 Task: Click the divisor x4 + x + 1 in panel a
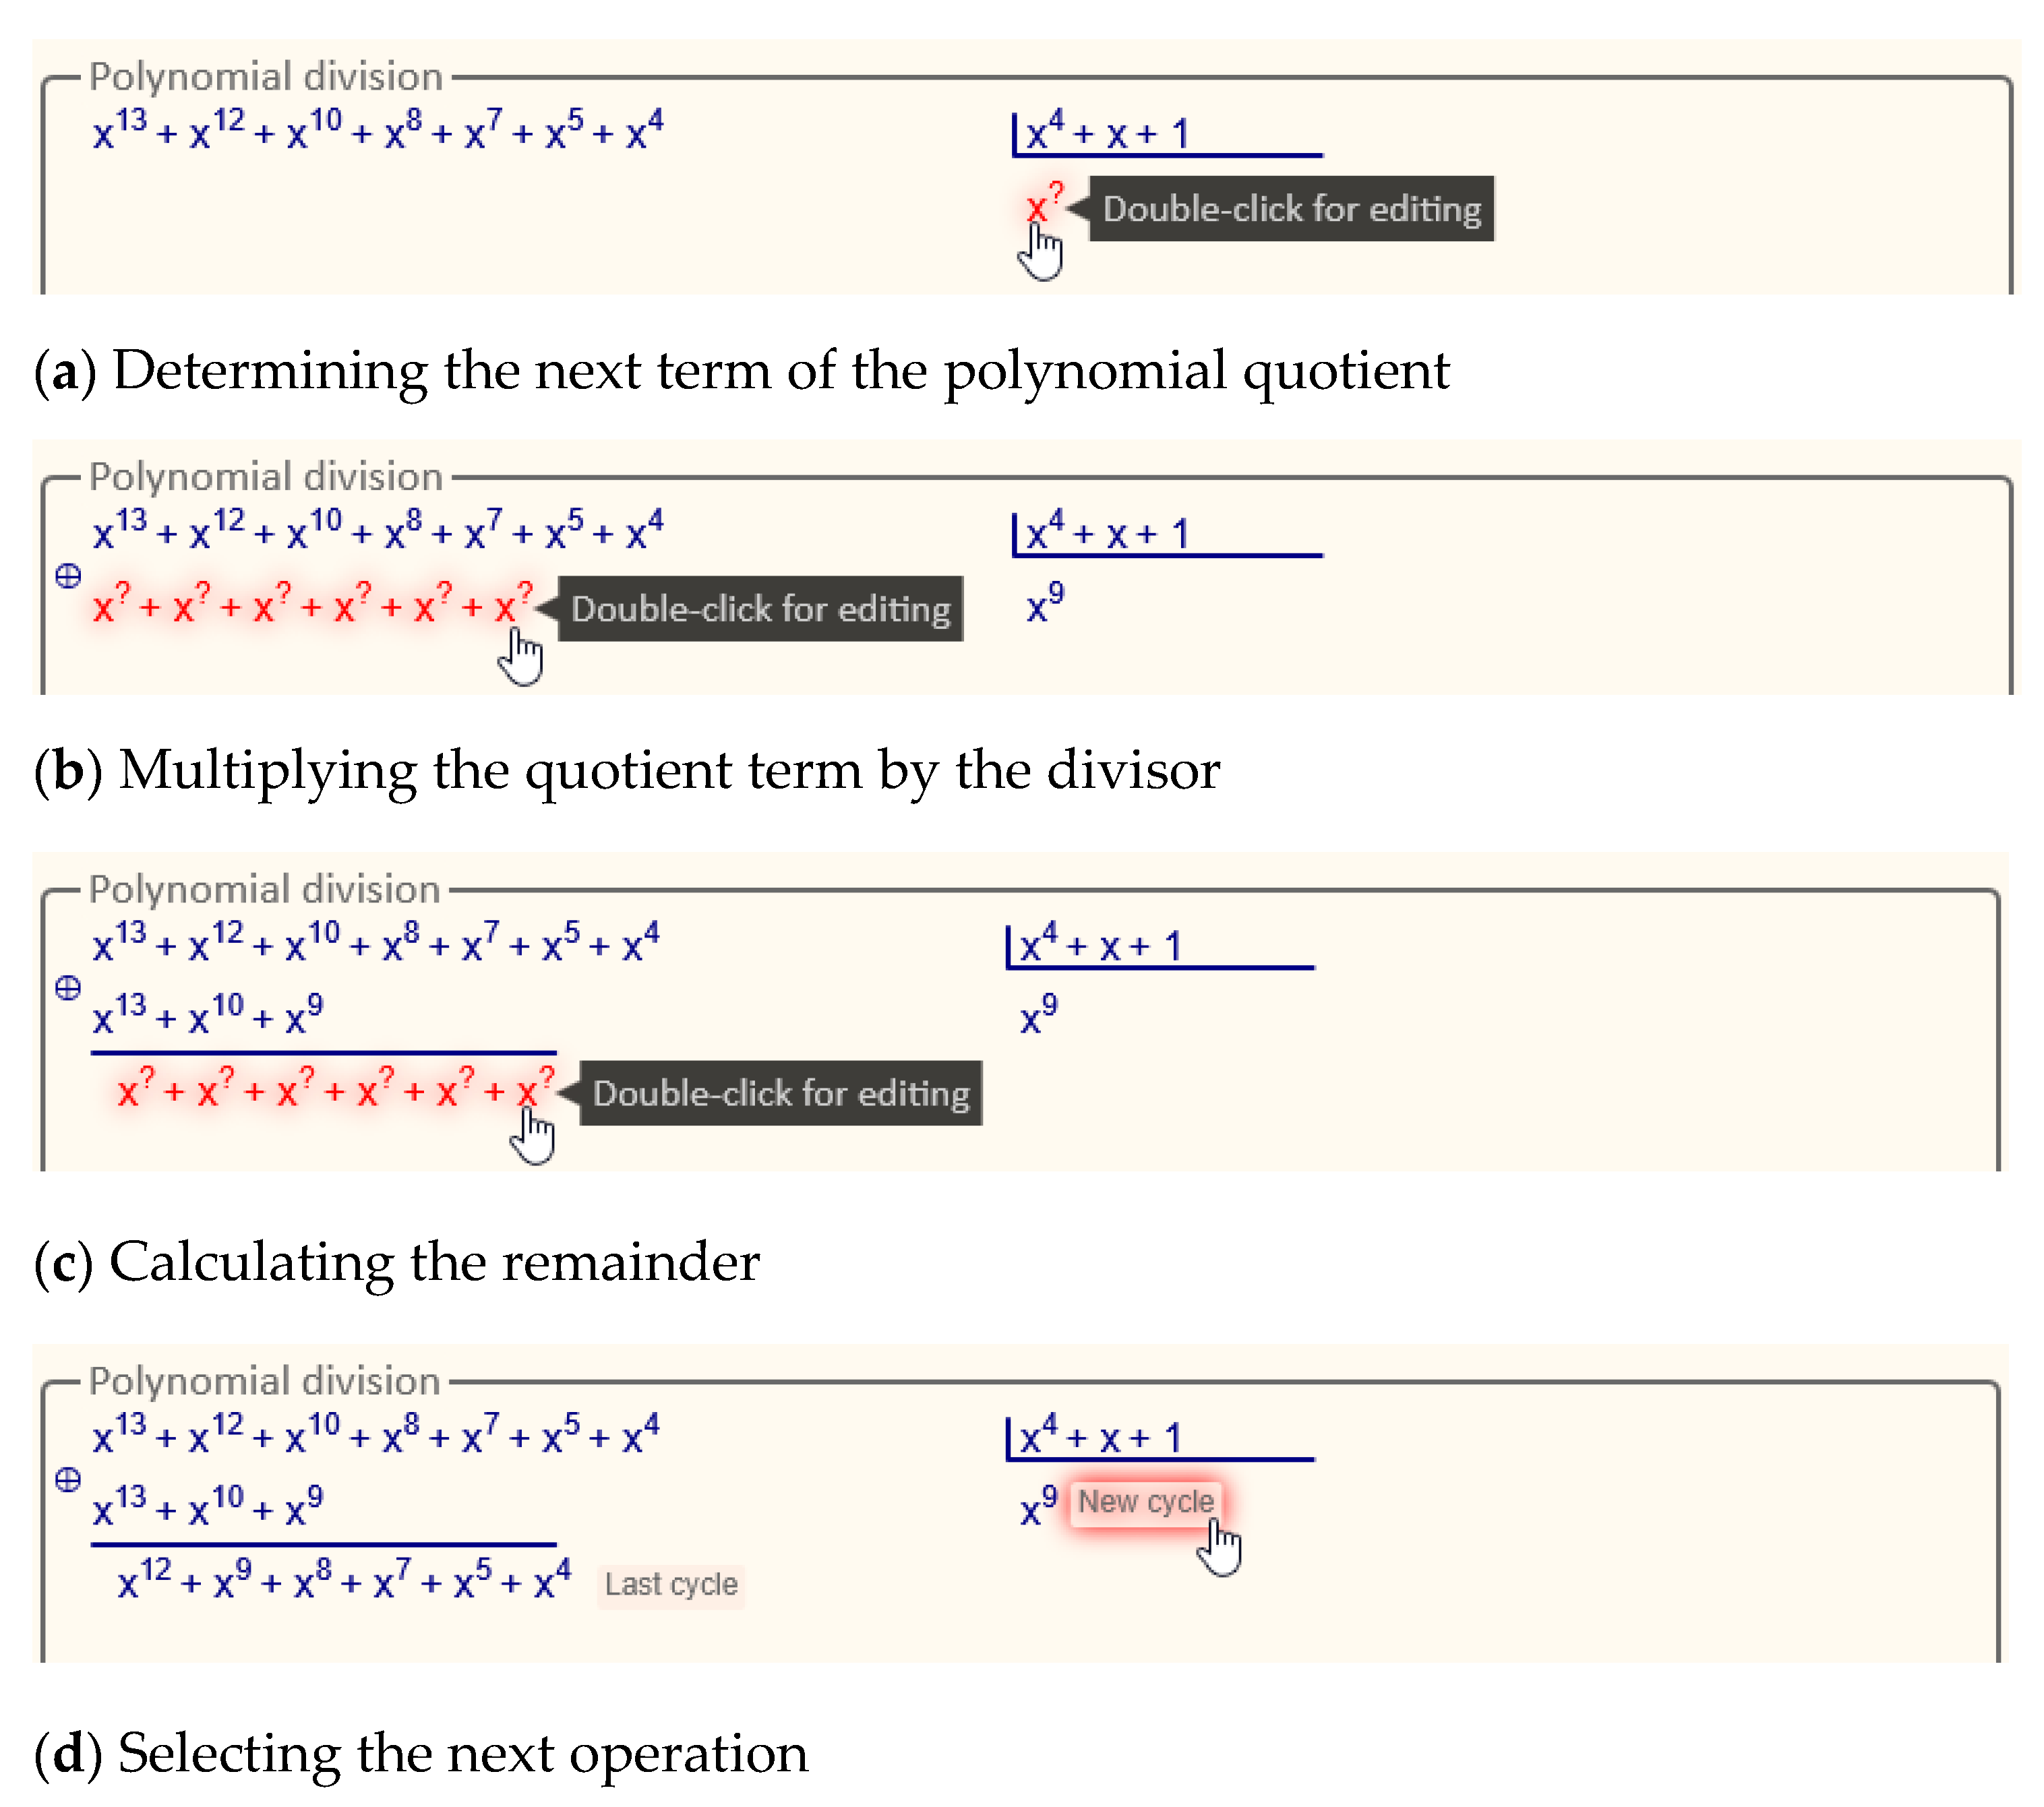(1107, 131)
